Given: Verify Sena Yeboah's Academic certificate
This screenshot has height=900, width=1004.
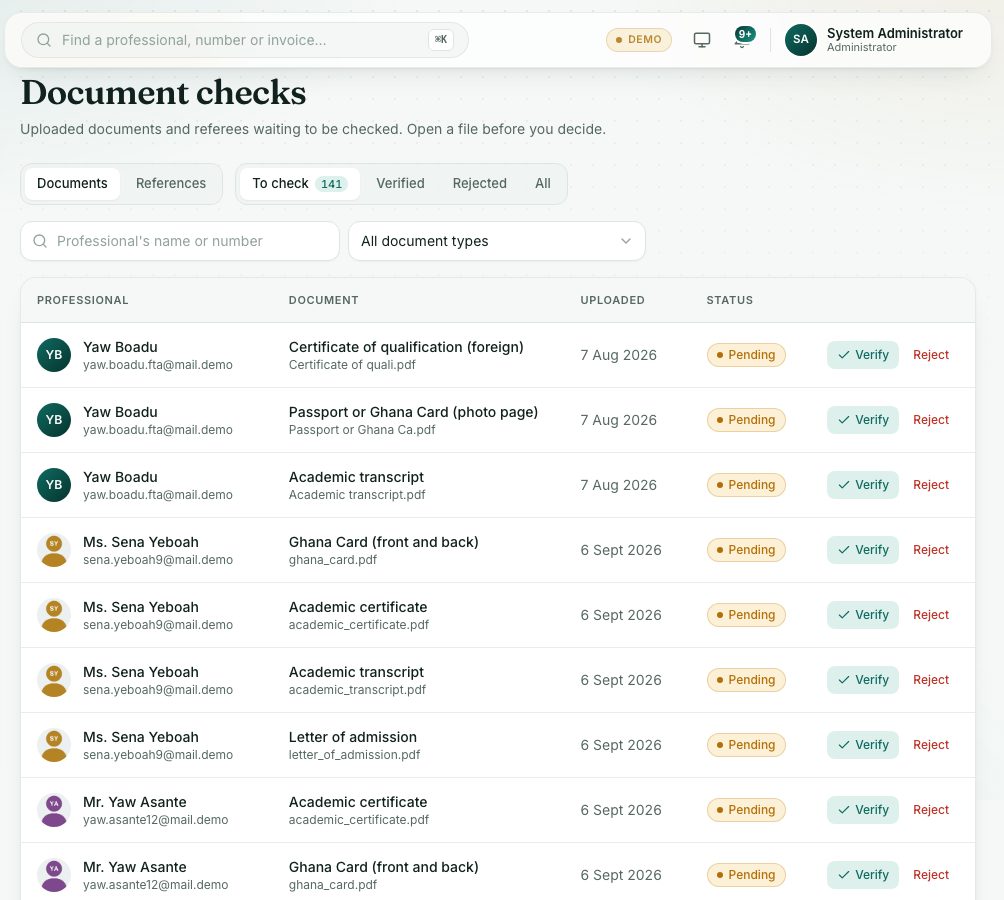Looking at the screenshot, I should 862,615.
